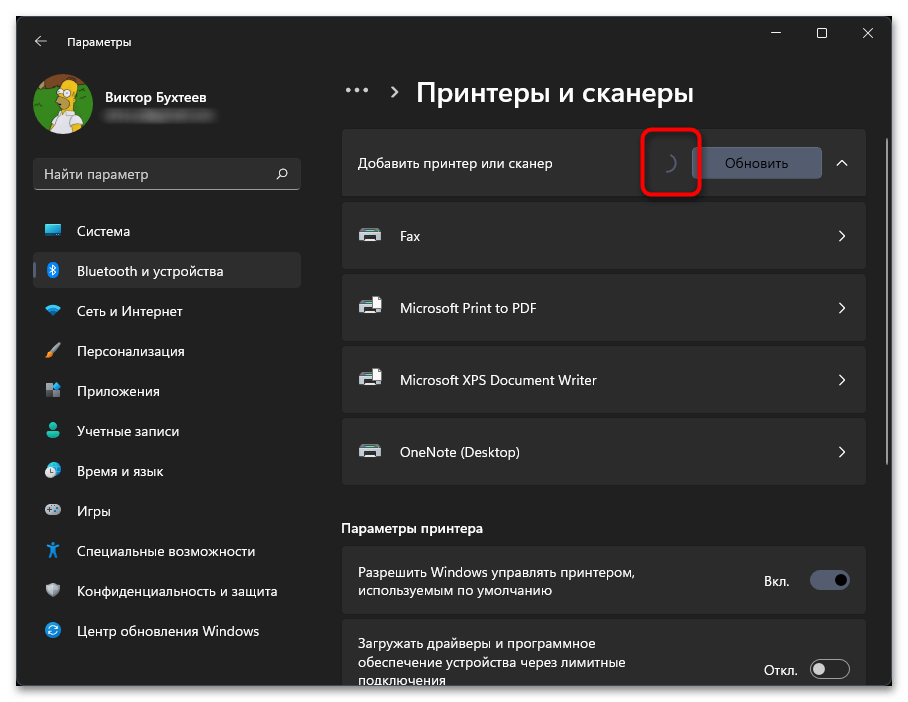Open Учетные записи settings
Screen dimensions: 908x702
click(167, 430)
